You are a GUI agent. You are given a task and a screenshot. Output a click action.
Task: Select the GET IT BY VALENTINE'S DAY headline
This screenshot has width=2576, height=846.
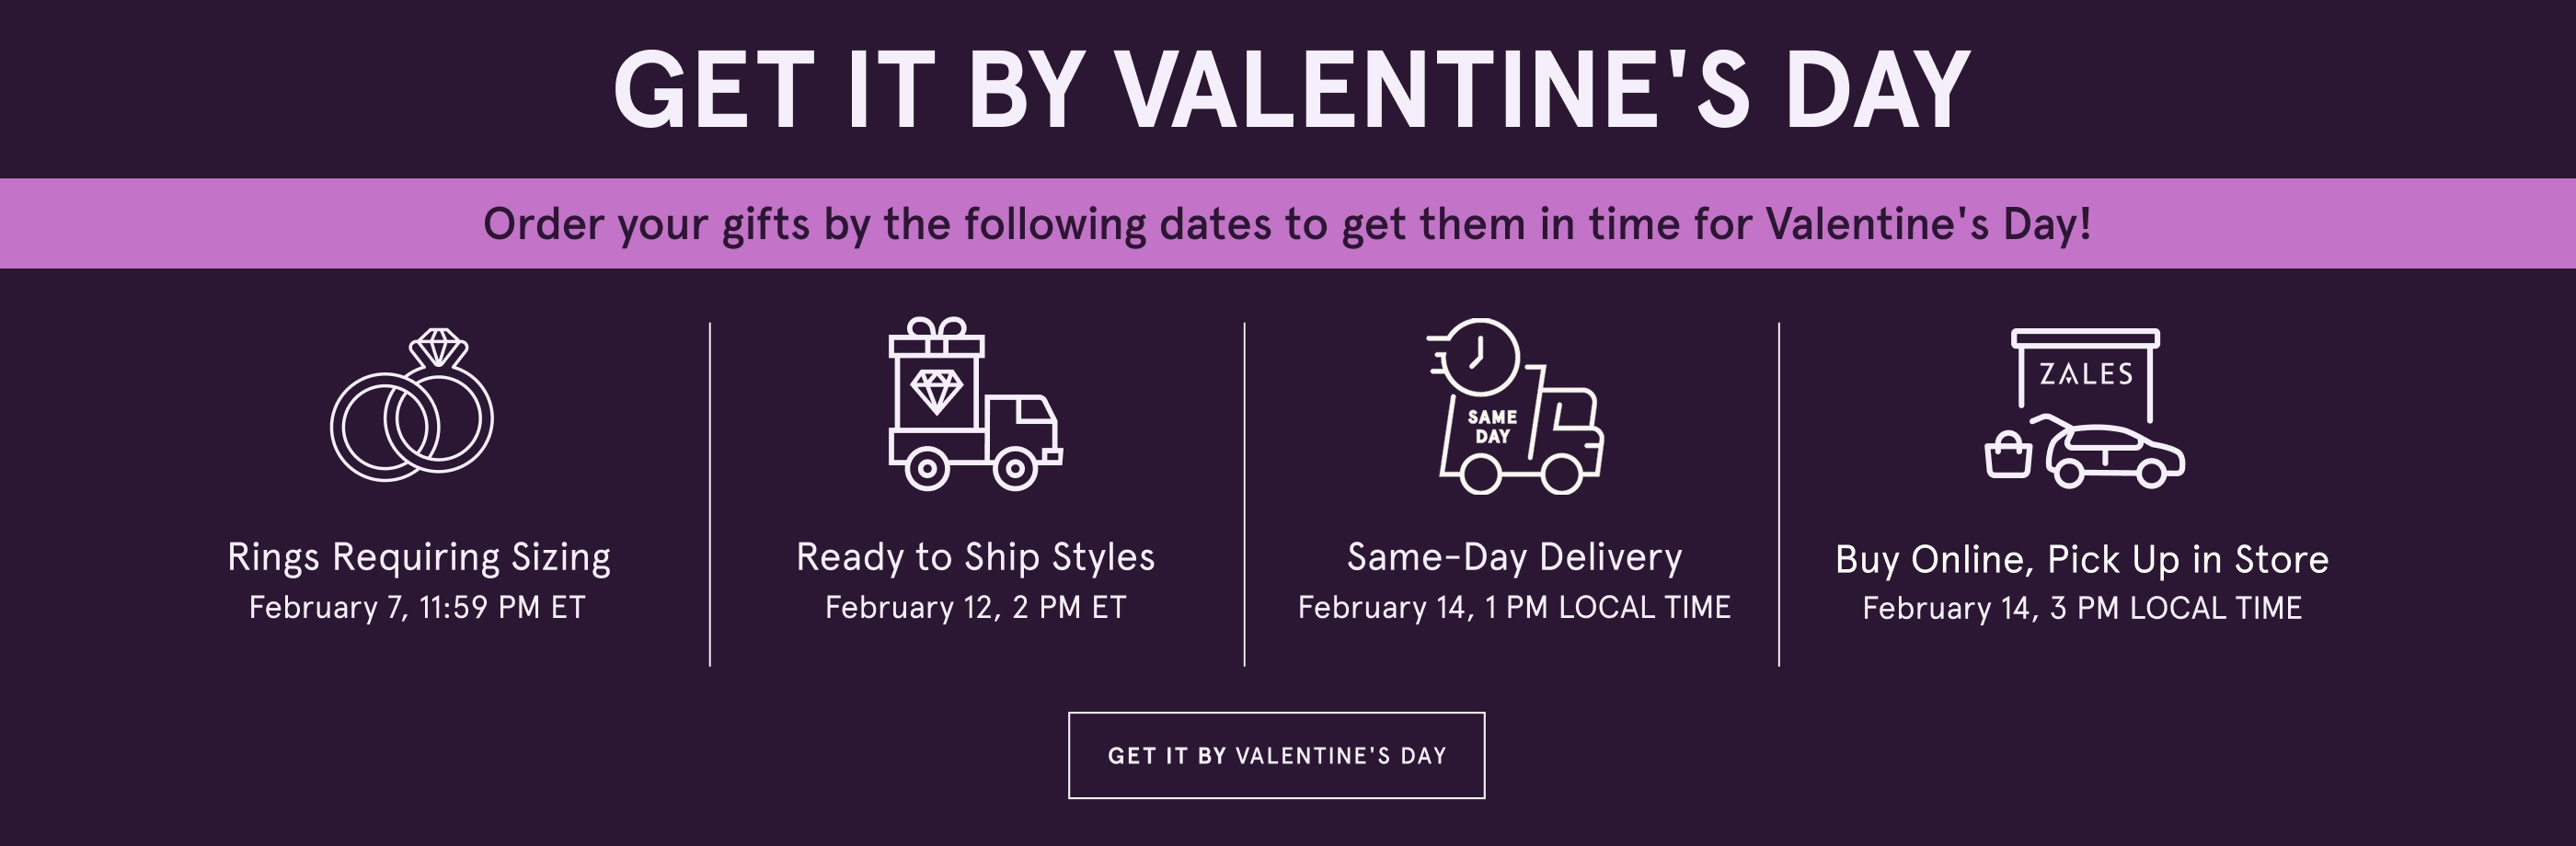coord(1288,90)
